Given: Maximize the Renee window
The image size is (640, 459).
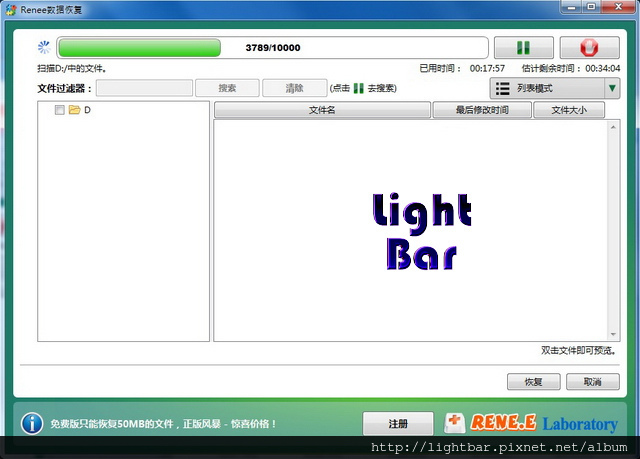Looking at the screenshot, I should pyautogui.click(x=591, y=7).
